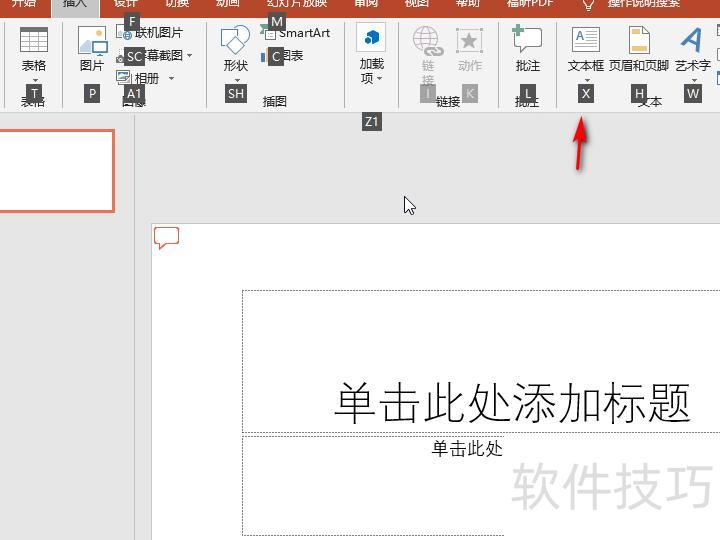Open the 切换 transitions tab
The image size is (720, 540).
click(x=177, y=4)
